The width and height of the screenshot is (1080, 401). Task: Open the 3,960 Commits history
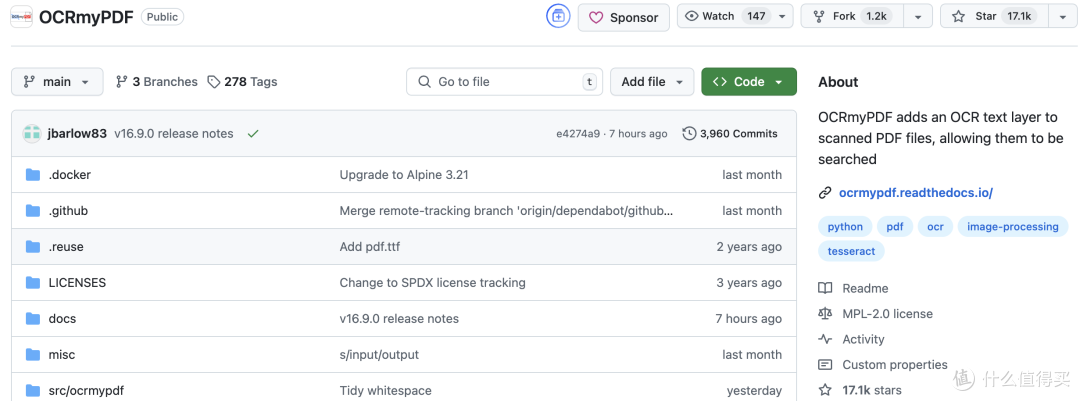tap(730, 134)
